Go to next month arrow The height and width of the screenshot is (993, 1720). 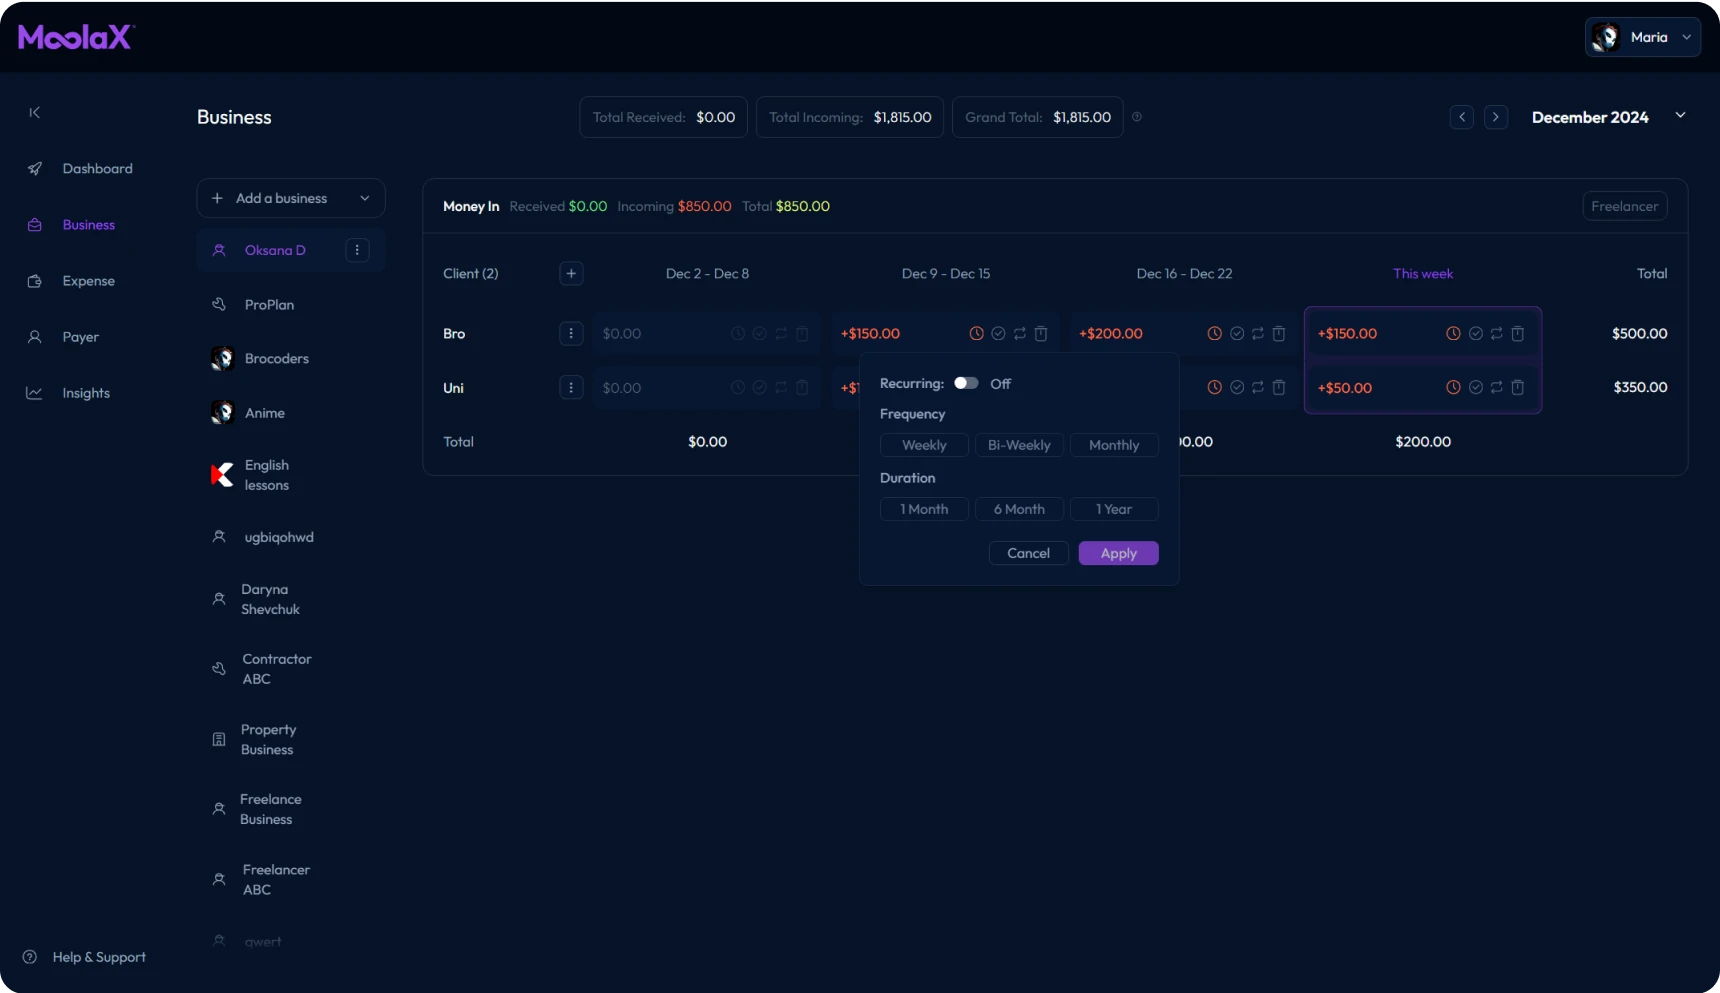tap(1496, 117)
